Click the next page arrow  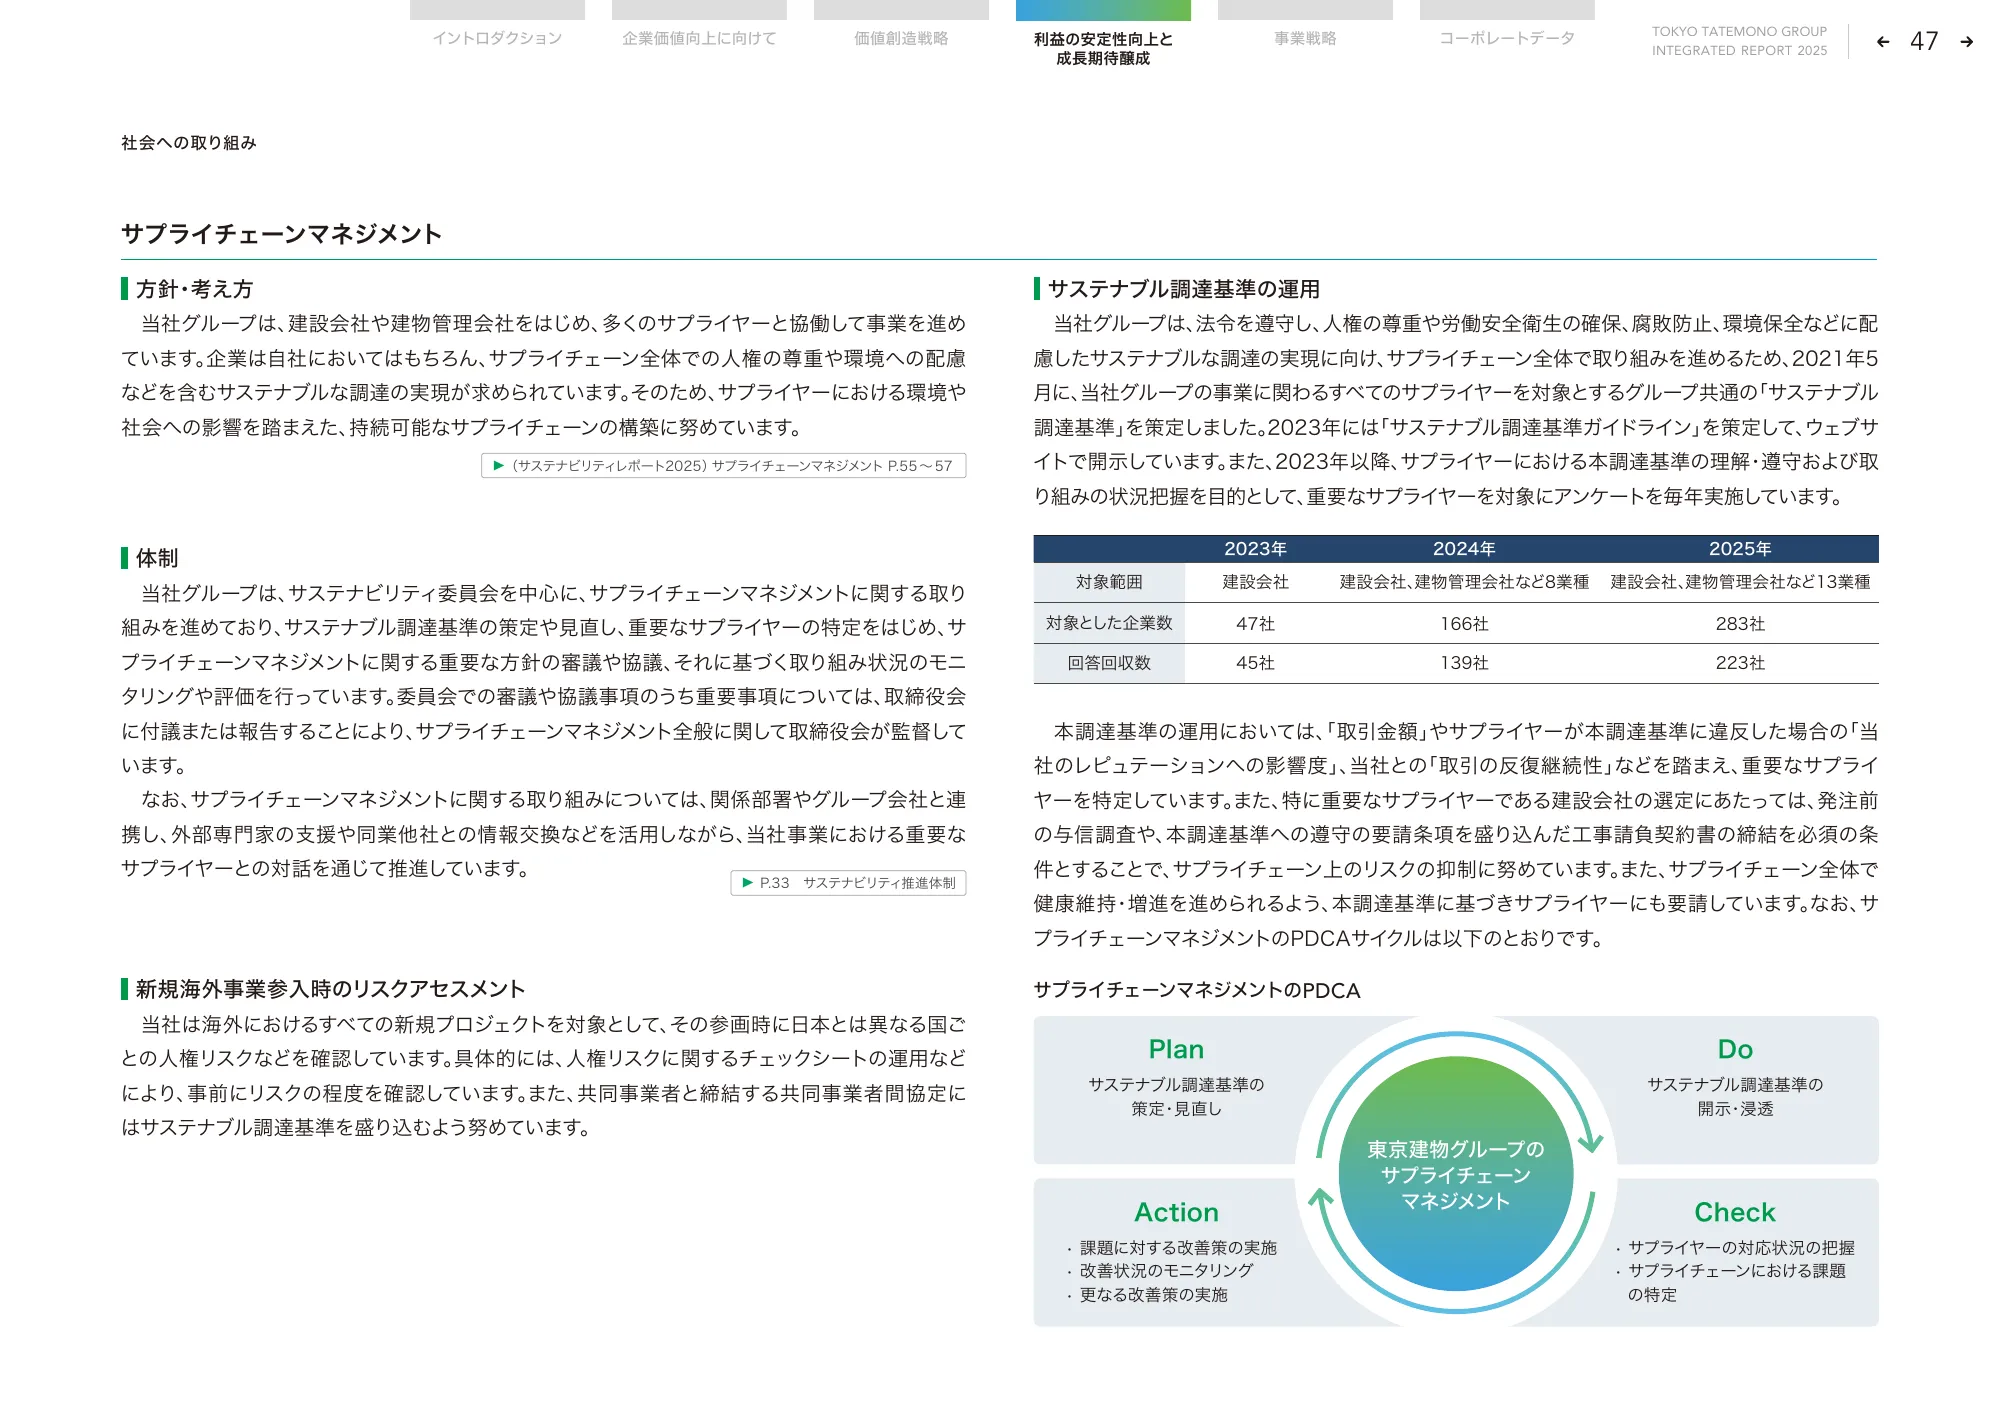(x=1966, y=42)
